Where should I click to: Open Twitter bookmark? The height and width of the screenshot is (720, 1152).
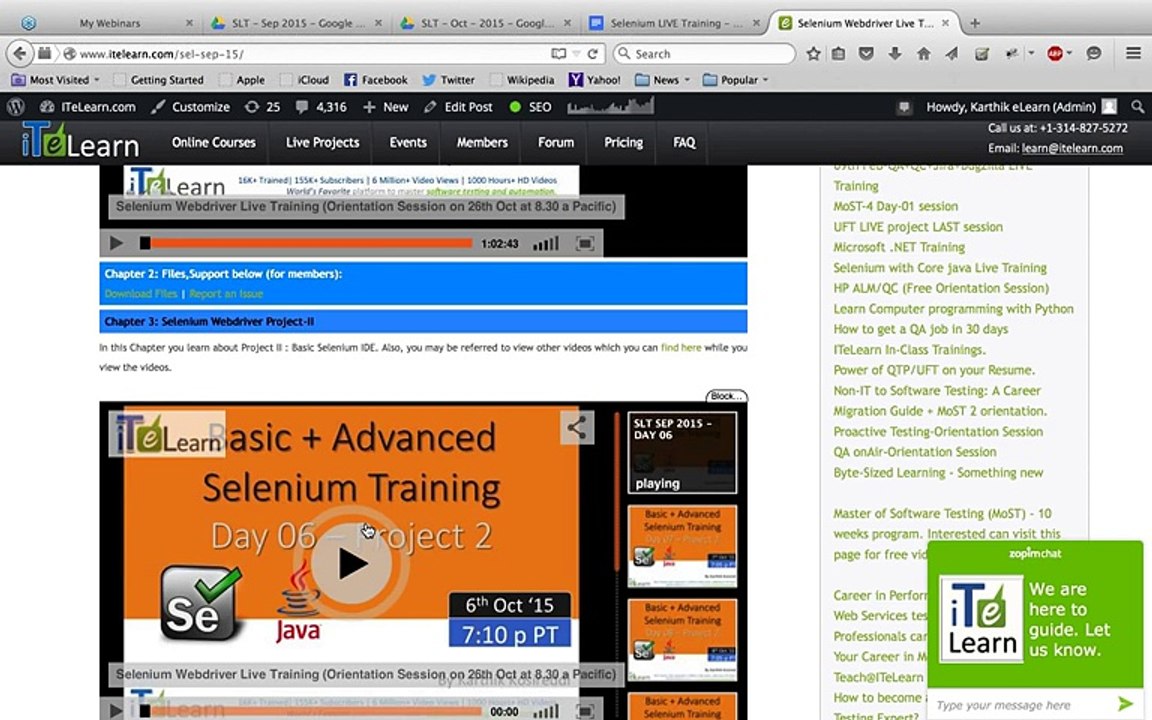coord(448,79)
